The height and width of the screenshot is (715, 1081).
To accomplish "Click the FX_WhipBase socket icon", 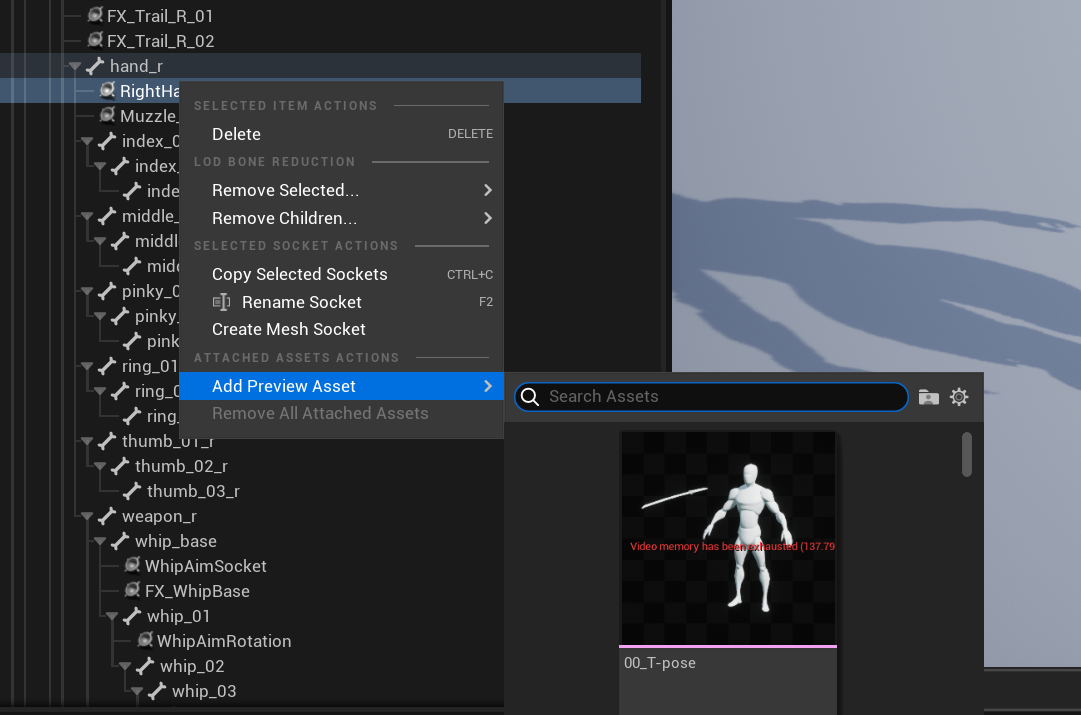I will (x=132, y=590).
